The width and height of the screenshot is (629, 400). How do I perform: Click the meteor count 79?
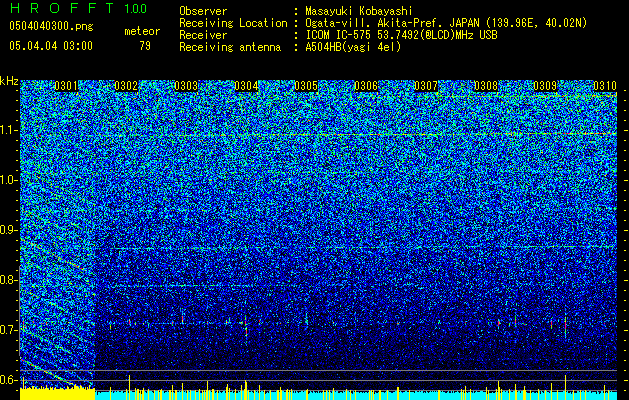pos(145,46)
